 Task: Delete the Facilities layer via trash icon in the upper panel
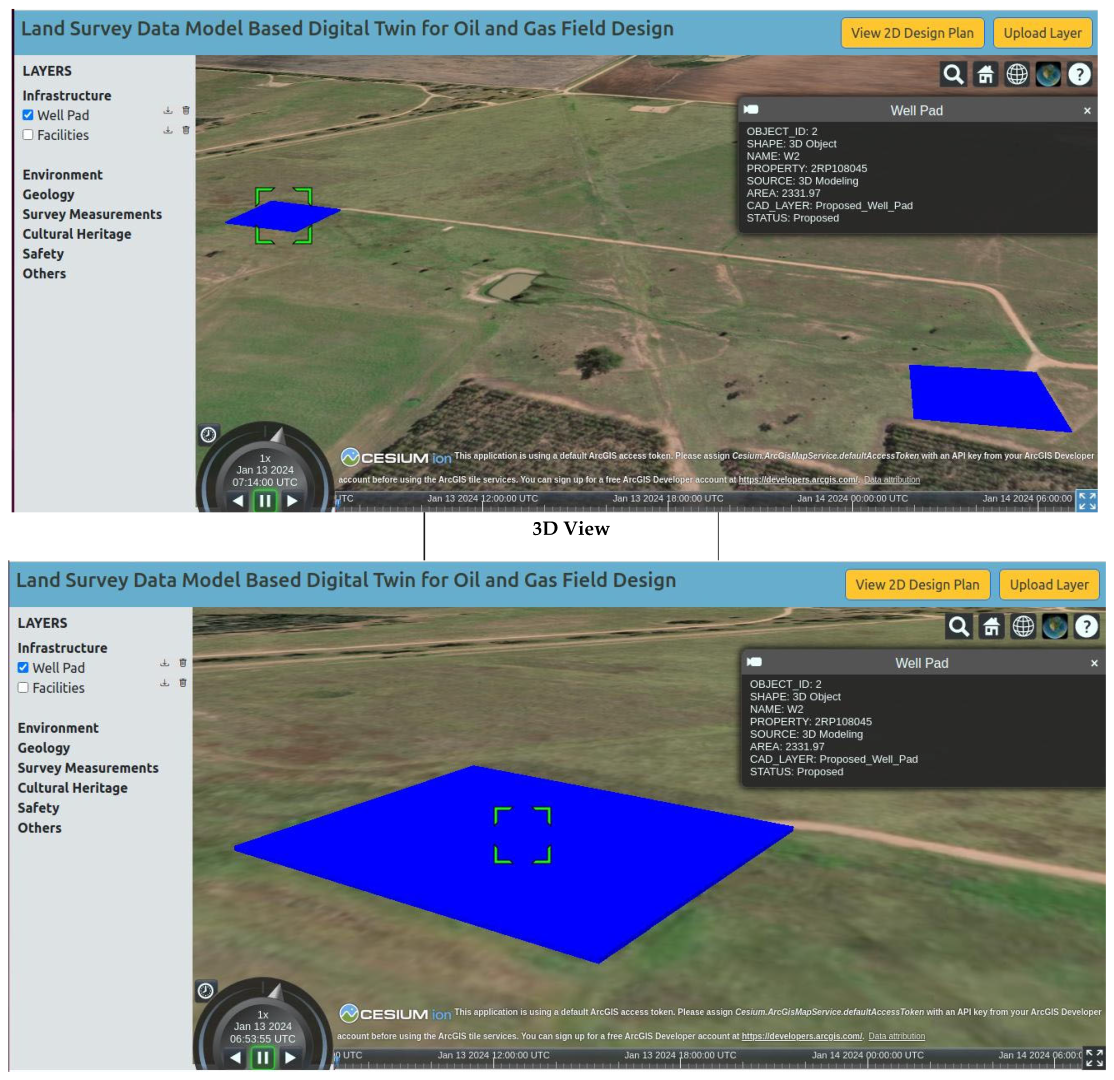pyautogui.click(x=186, y=130)
